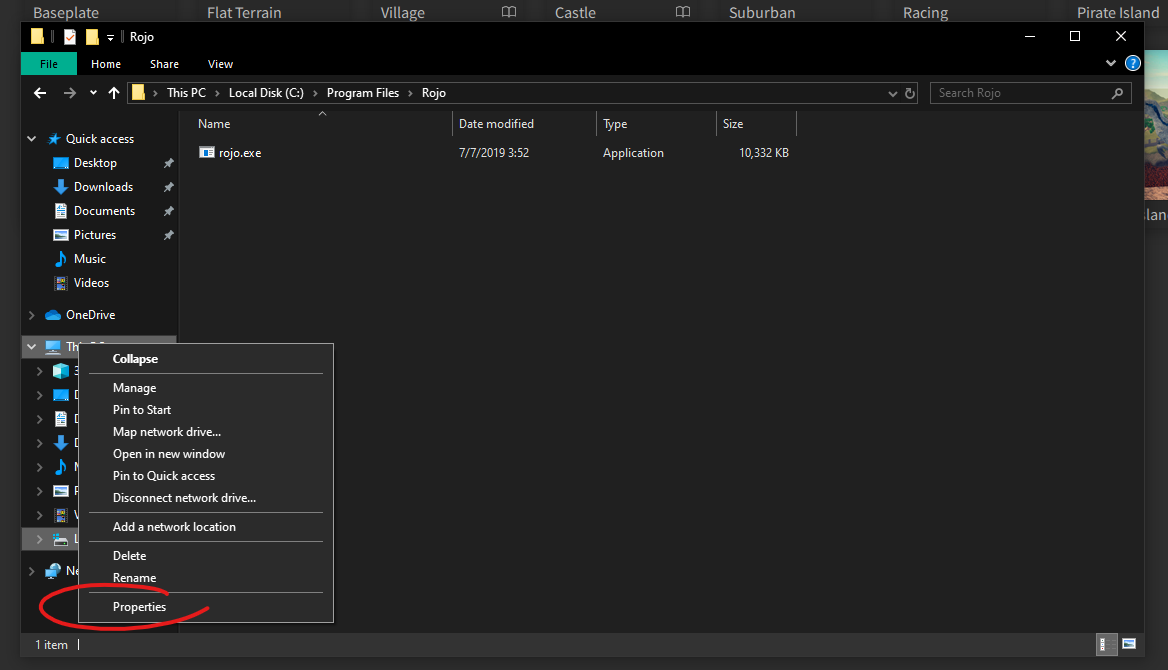Open the Home ribbon tab

tap(106, 64)
